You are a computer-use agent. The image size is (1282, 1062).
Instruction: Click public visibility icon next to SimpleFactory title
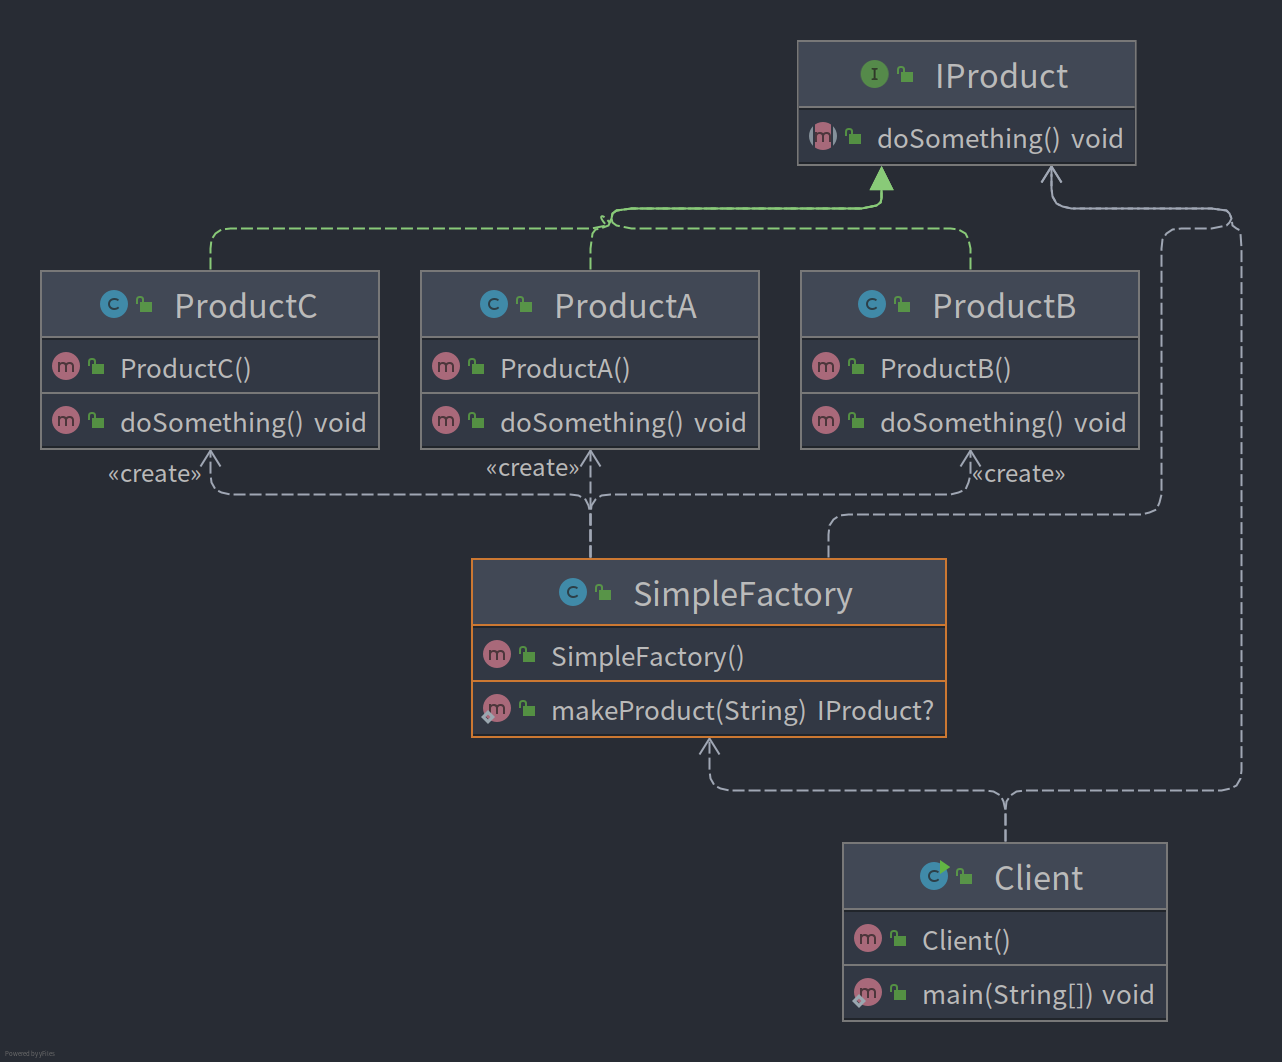click(604, 592)
